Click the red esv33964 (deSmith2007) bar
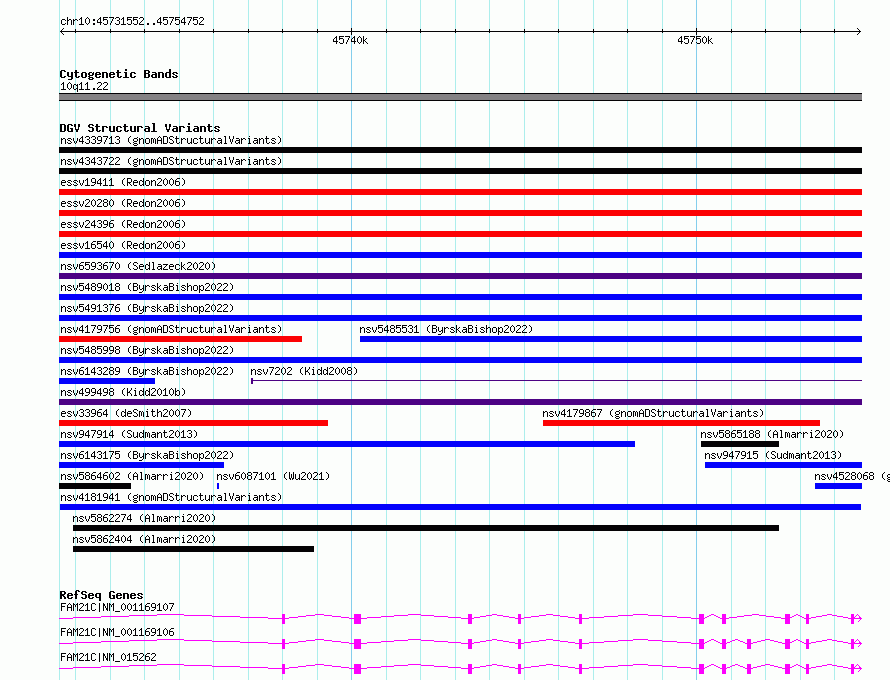 point(194,423)
